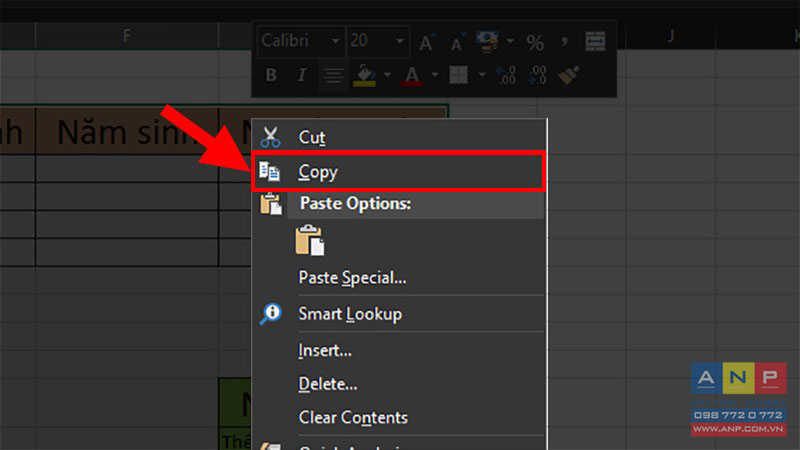Click the Font Color red A icon
Viewport: 800px width, 450px height.
tap(412, 76)
